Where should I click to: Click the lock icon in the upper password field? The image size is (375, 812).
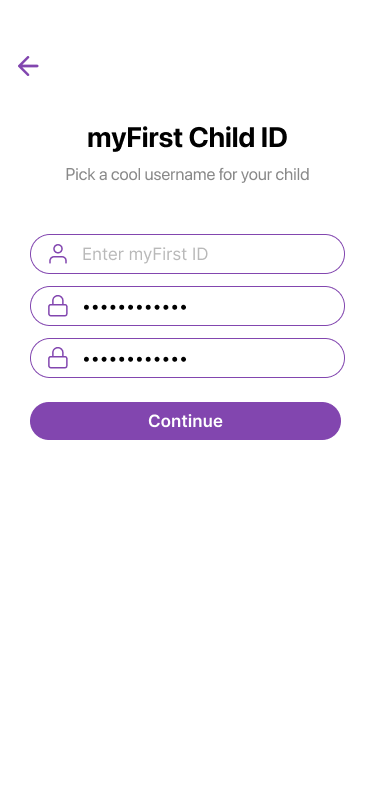(x=58, y=306)
